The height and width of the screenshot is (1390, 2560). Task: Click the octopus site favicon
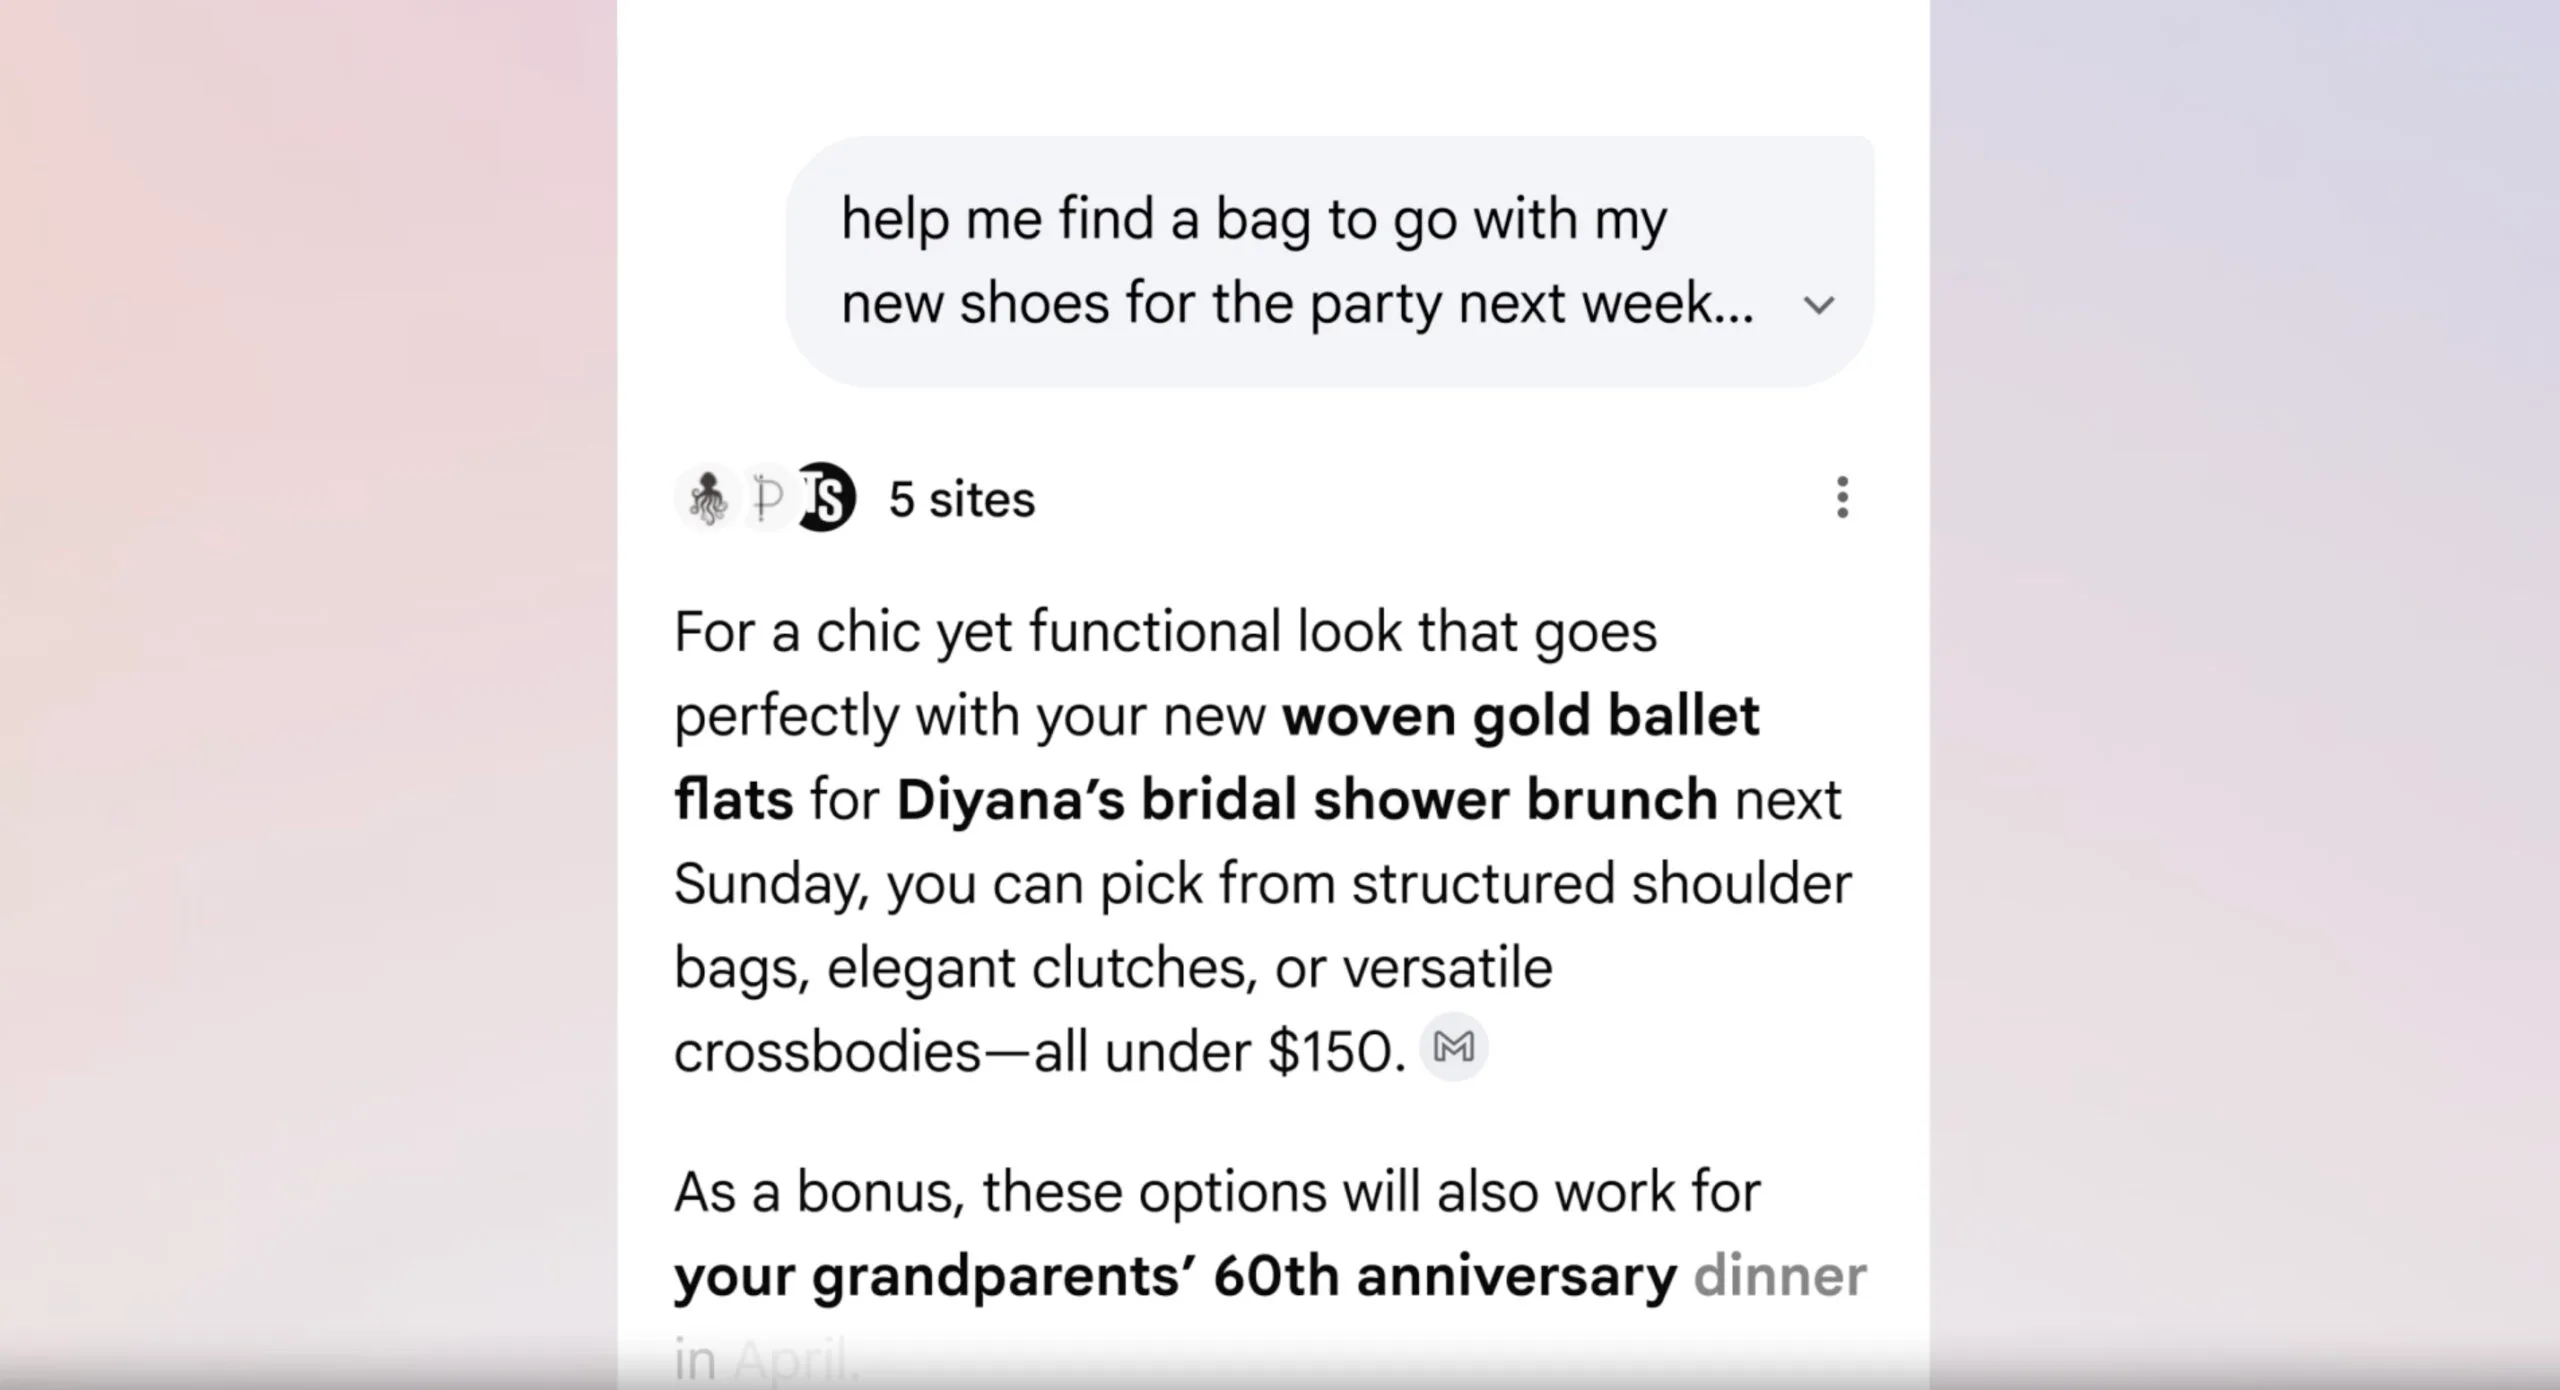[707, 498]
